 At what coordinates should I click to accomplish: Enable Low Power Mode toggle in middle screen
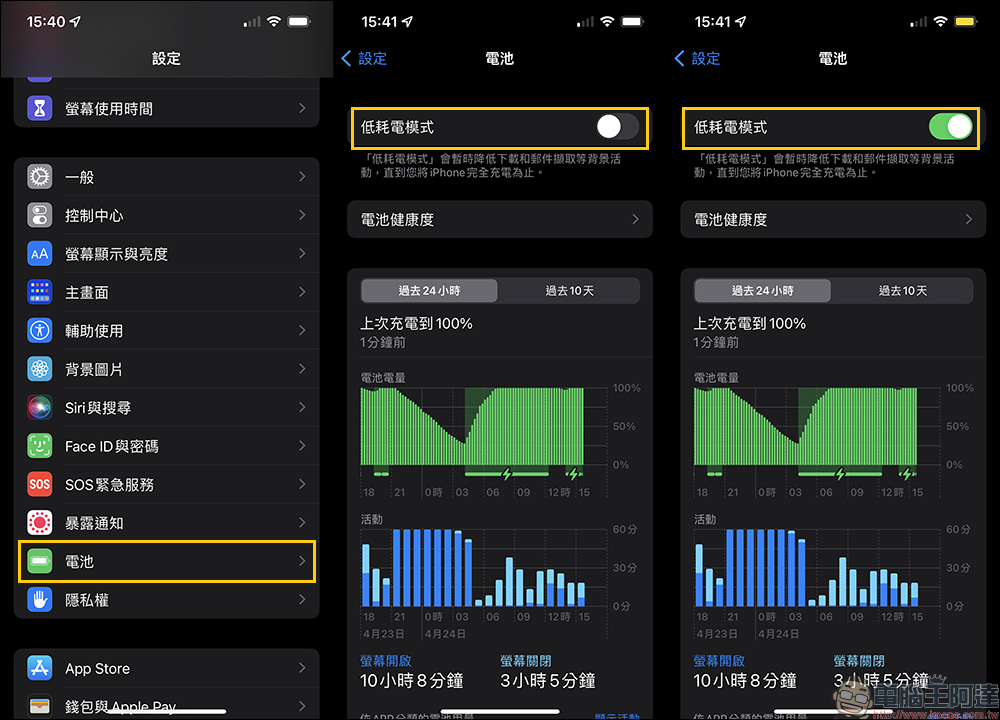point(617,127)
